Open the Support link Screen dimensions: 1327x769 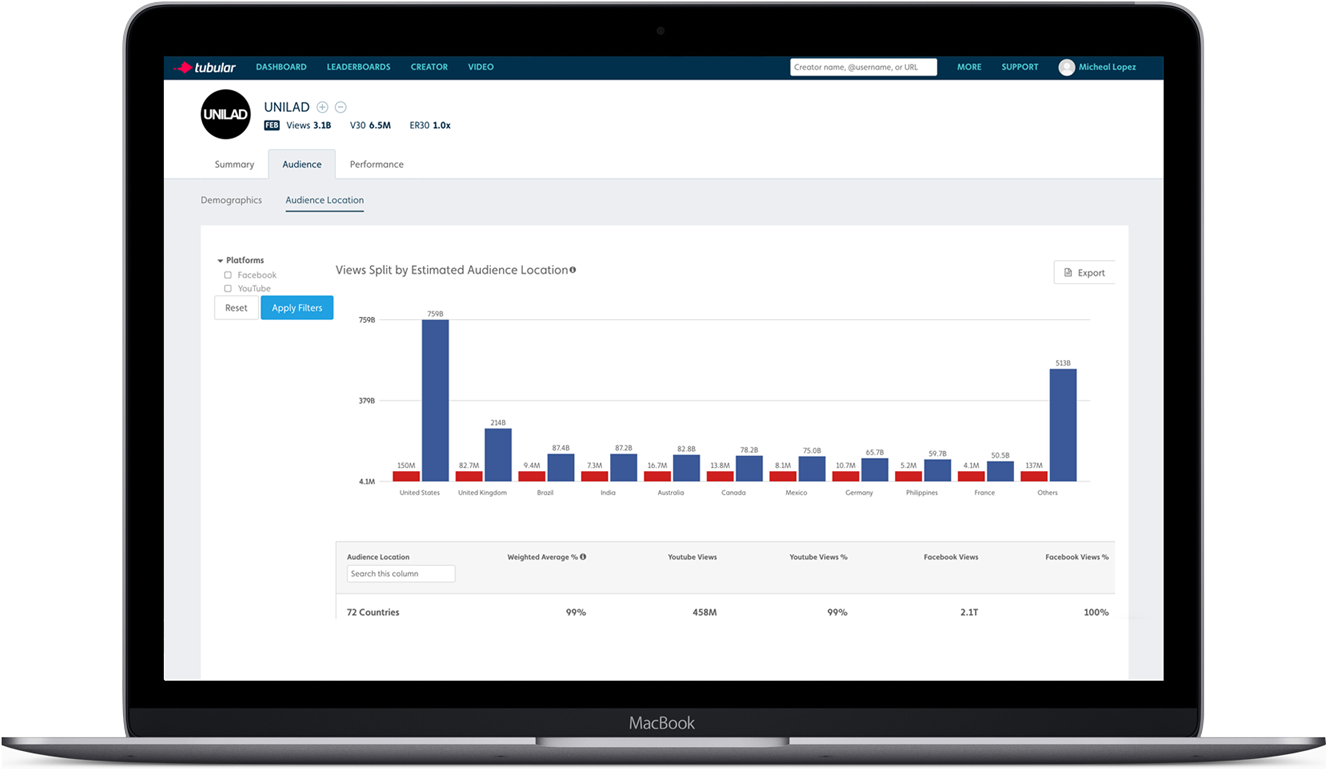[1020, 67]
